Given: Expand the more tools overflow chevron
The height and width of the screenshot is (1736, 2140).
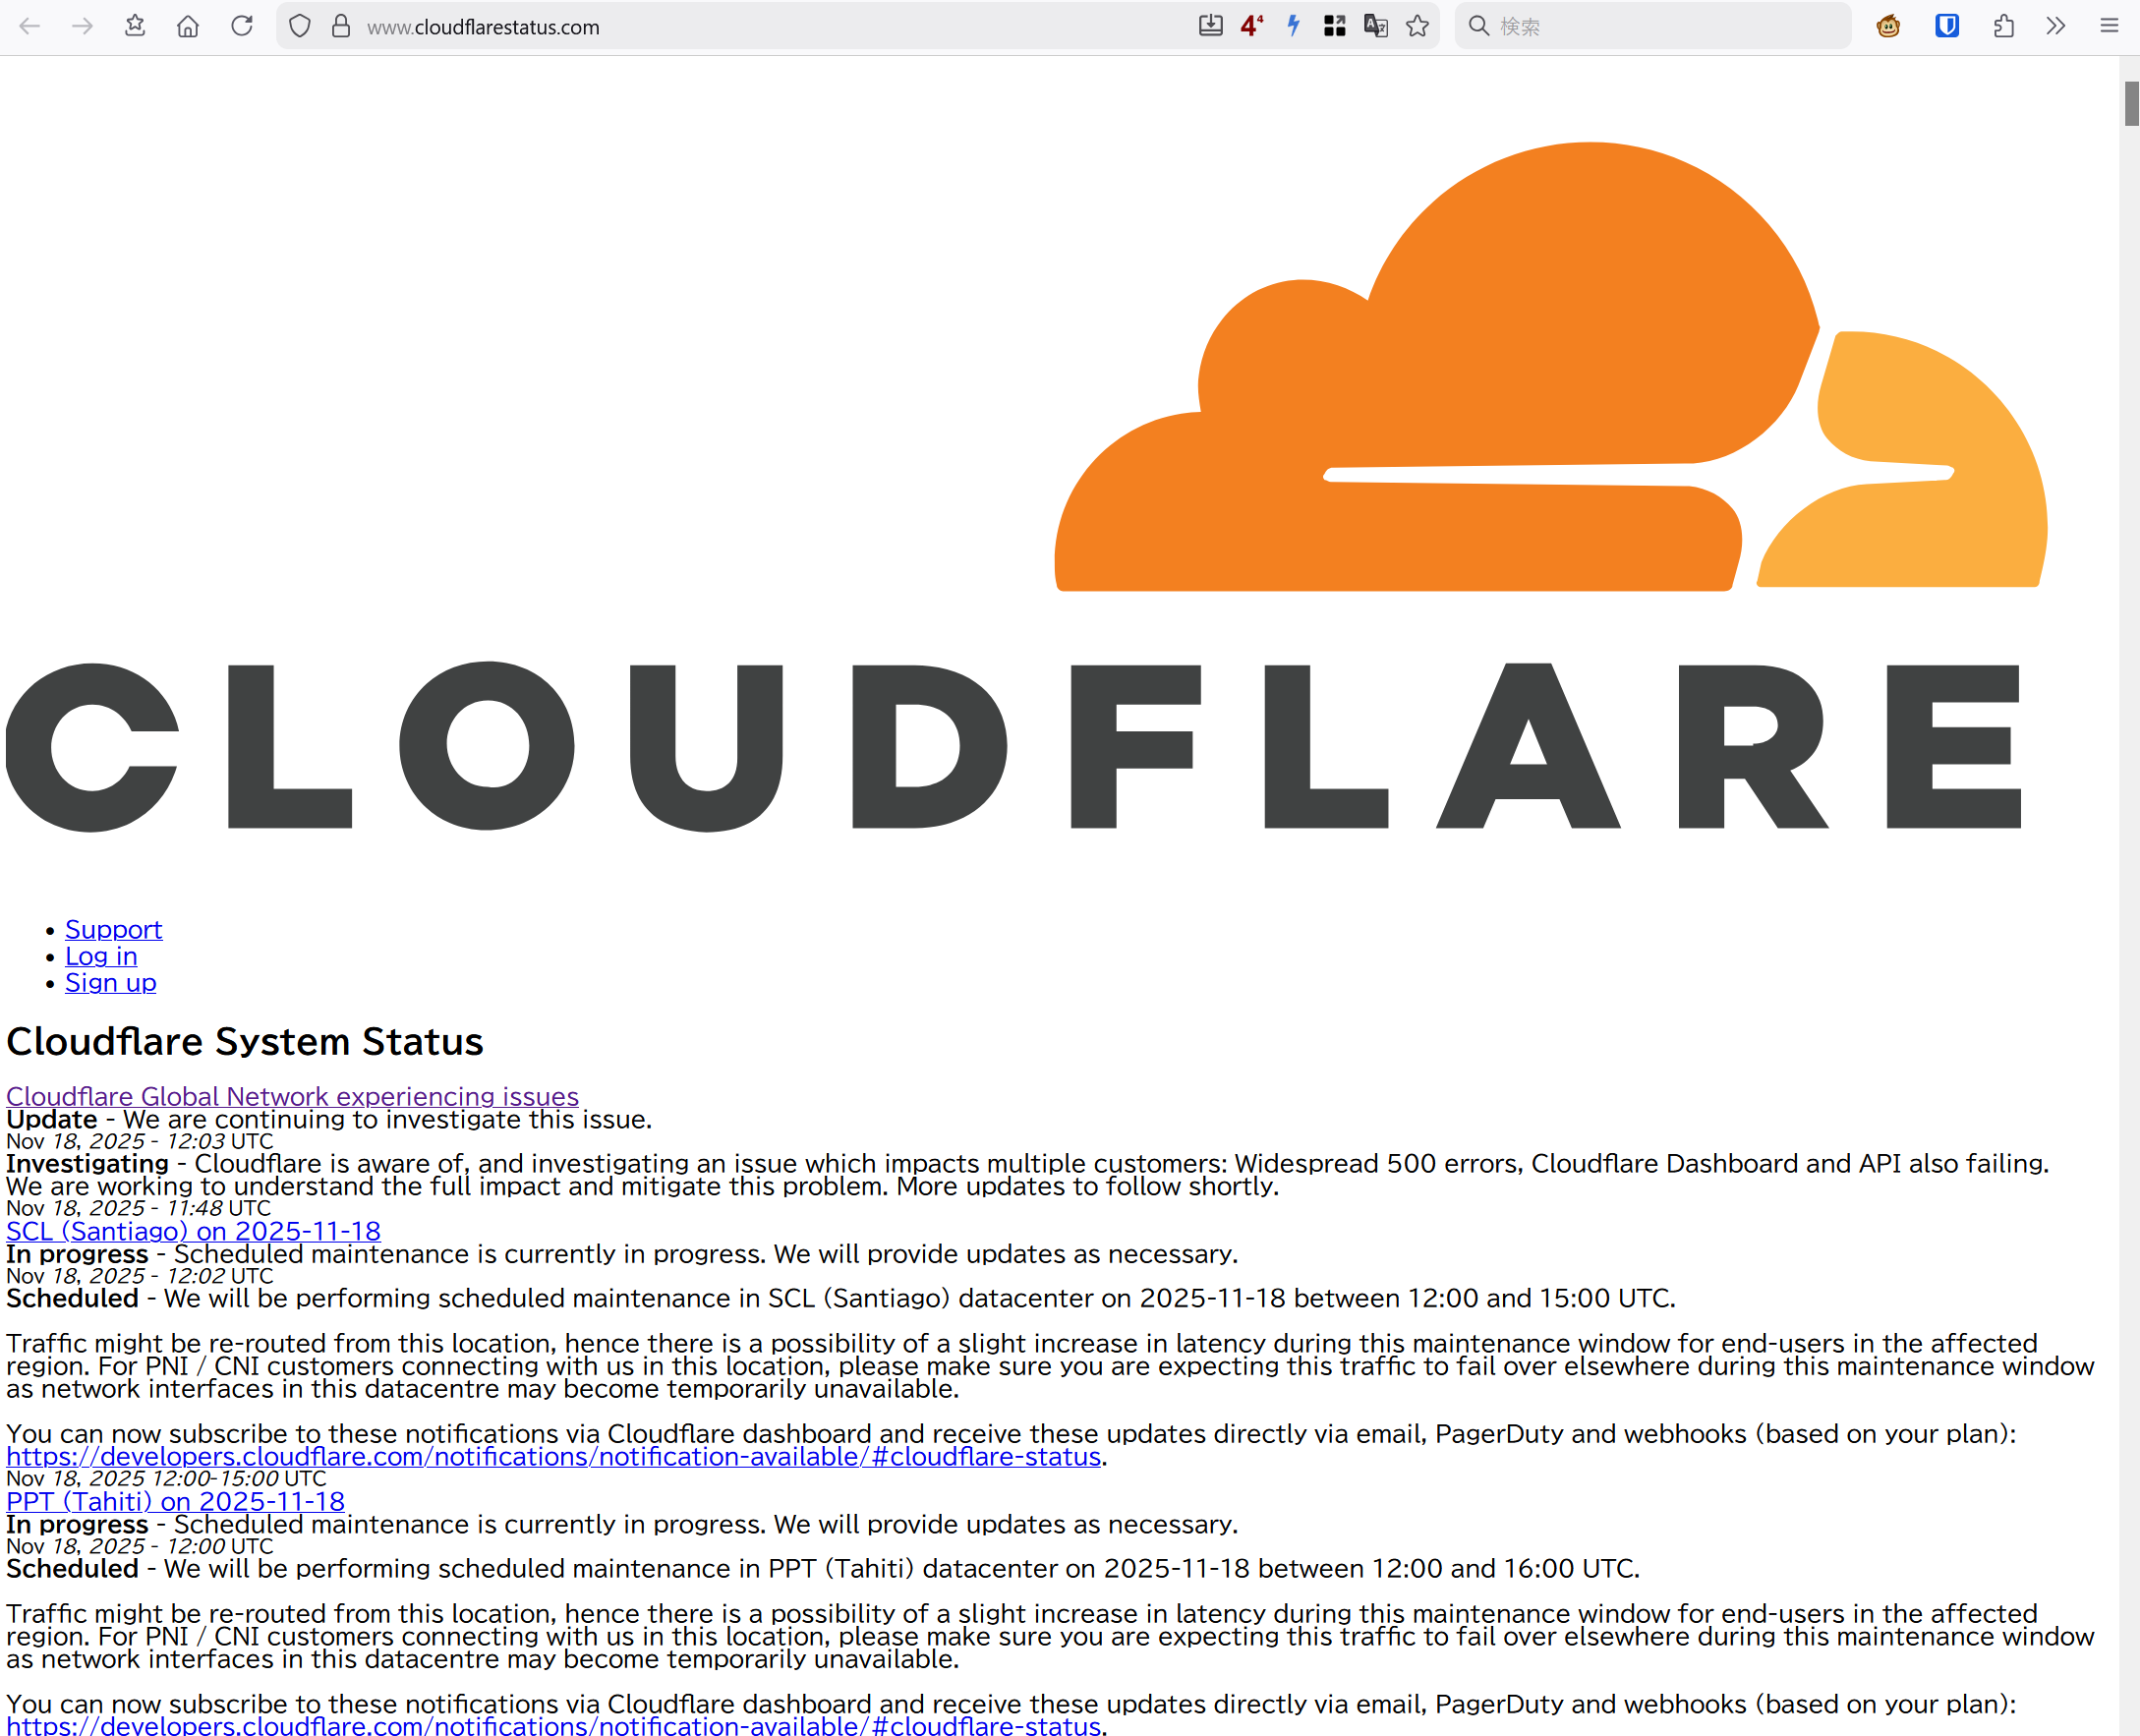Looking at the screenshot, I should pos(2055,26).
